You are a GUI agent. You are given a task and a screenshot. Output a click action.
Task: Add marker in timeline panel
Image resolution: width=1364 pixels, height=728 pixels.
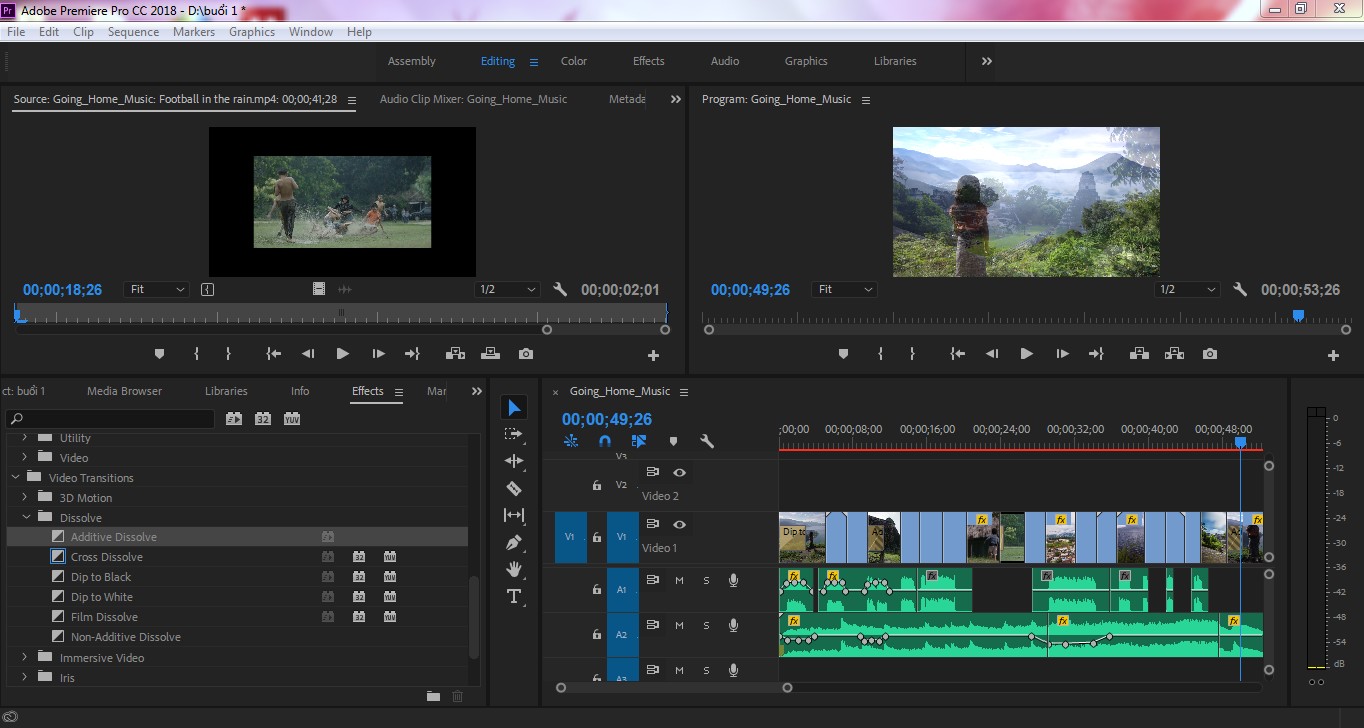(x=673, y=441)
